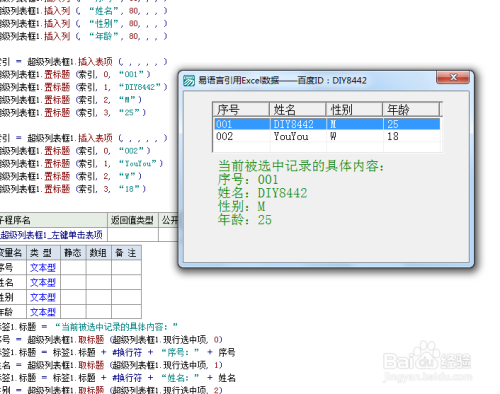Click the 类型 column header in variable table
Screen dimensions: 500x394
click(43, 253)
